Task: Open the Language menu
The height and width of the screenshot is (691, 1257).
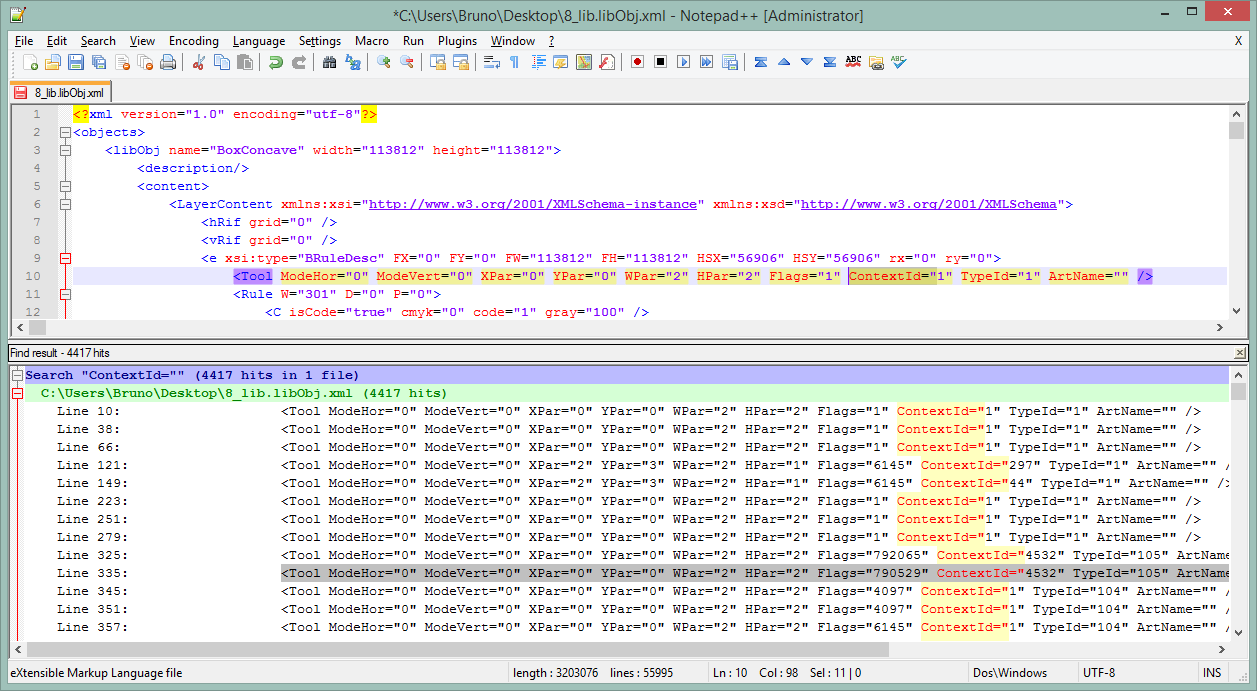Action: tap(259, 41)
